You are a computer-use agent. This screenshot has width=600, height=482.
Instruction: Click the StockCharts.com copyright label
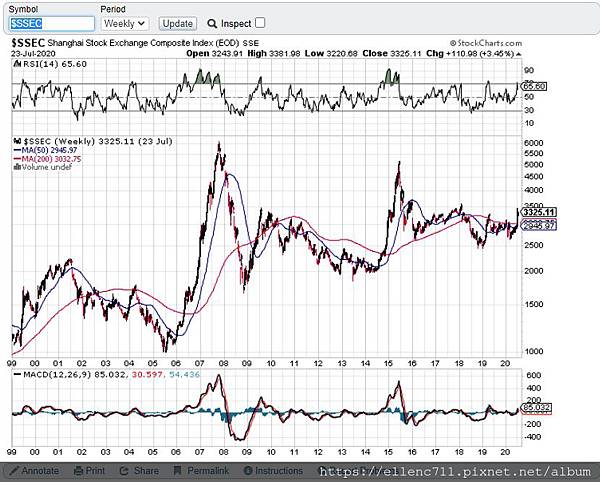pos(486,43)
